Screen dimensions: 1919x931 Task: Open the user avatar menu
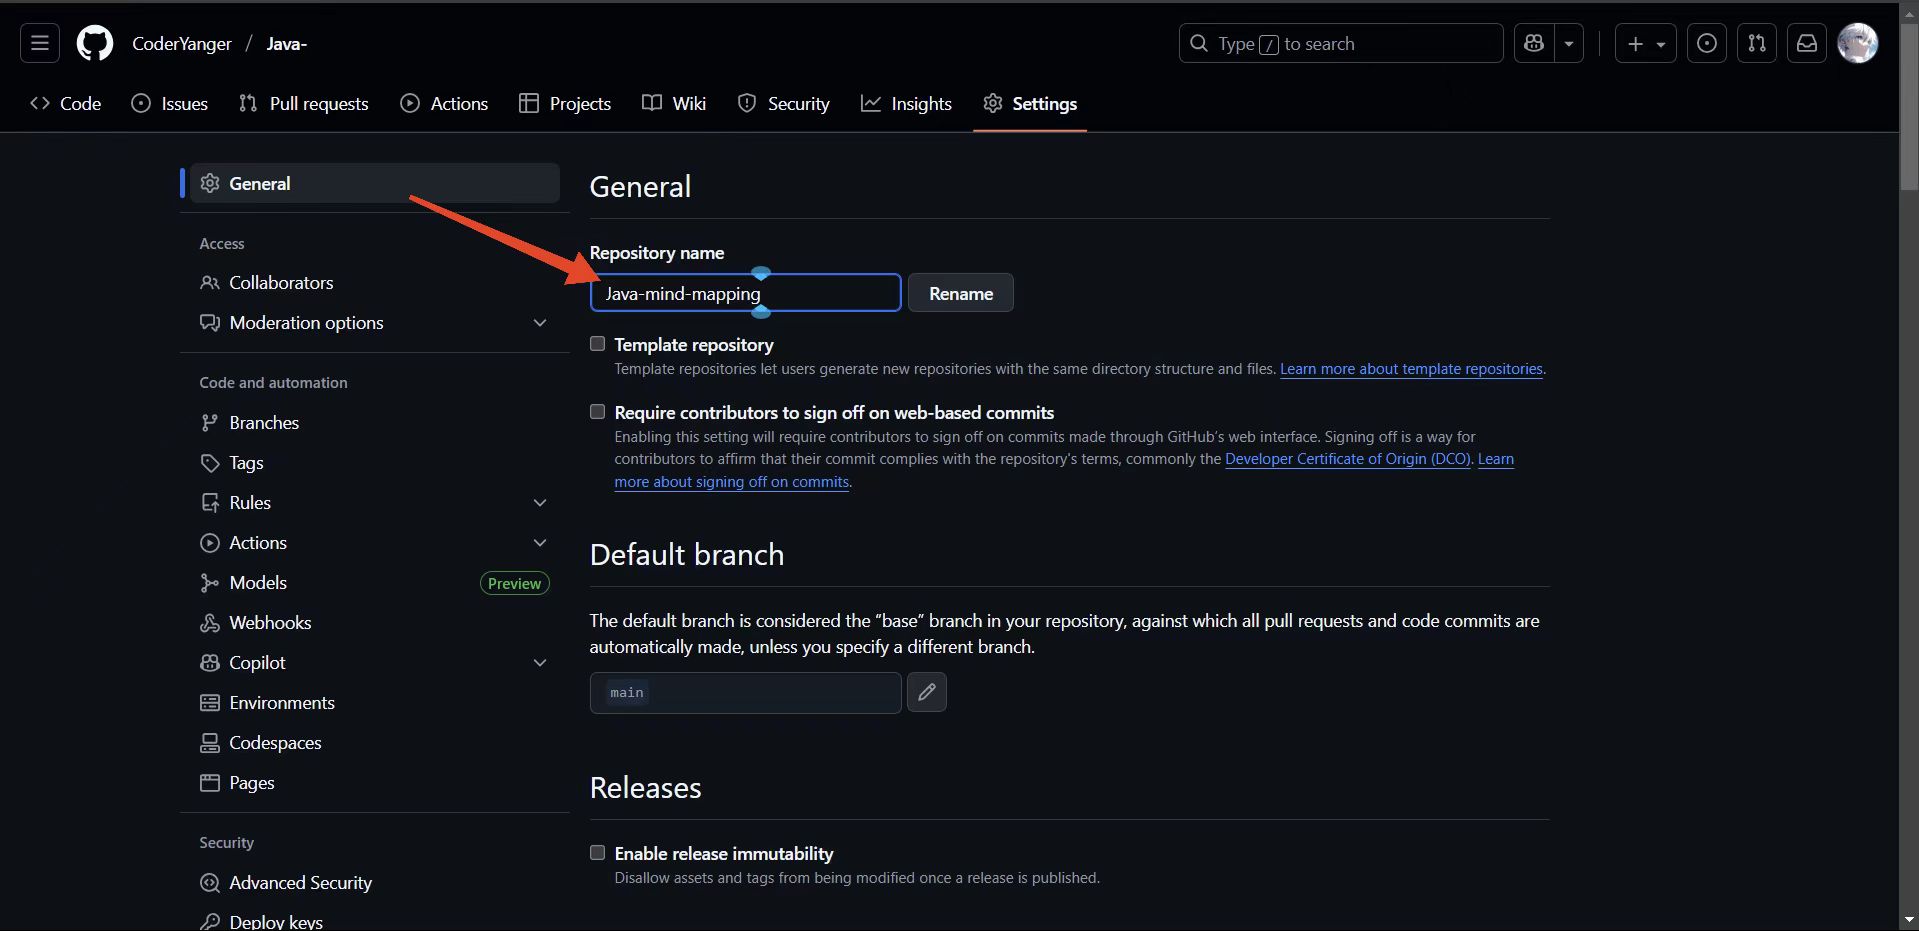1858,43
